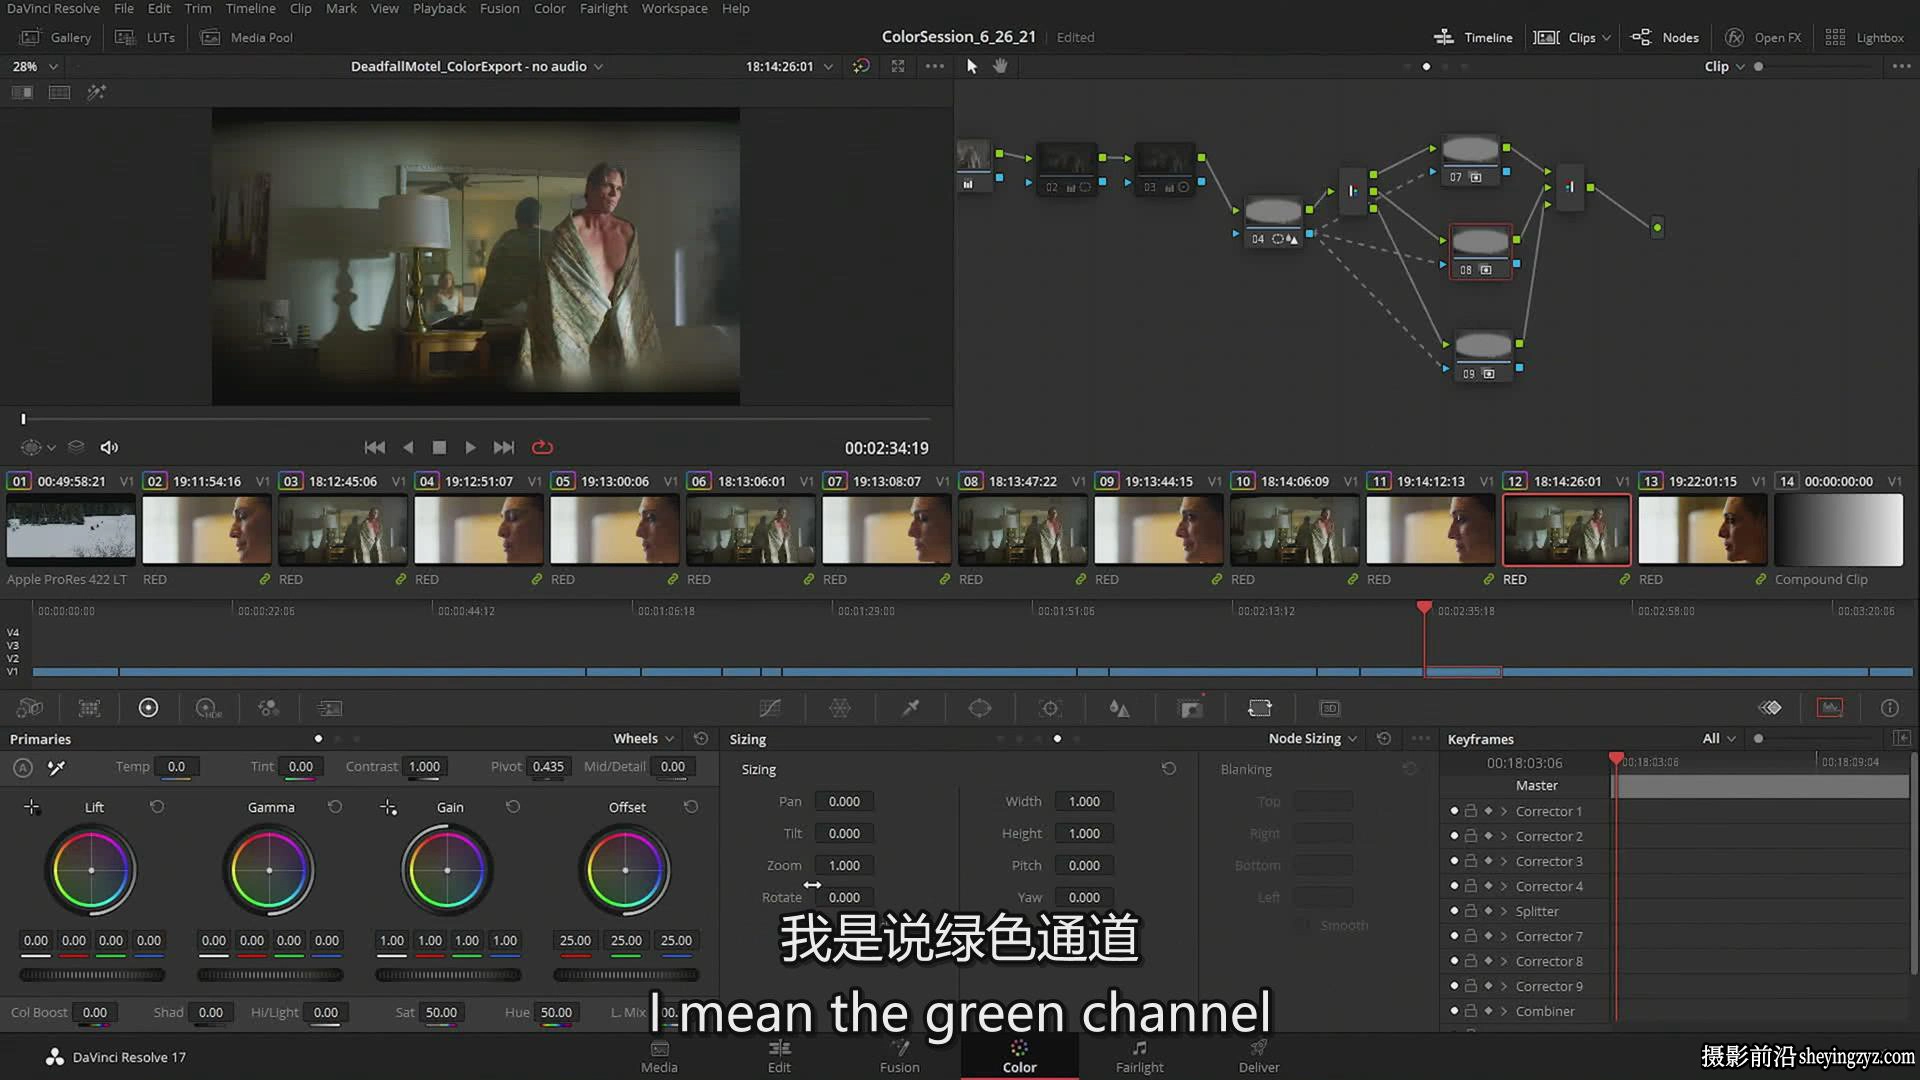Open the Open FX library
Screen dimensions: 1920x1080
coord(1763,37)
